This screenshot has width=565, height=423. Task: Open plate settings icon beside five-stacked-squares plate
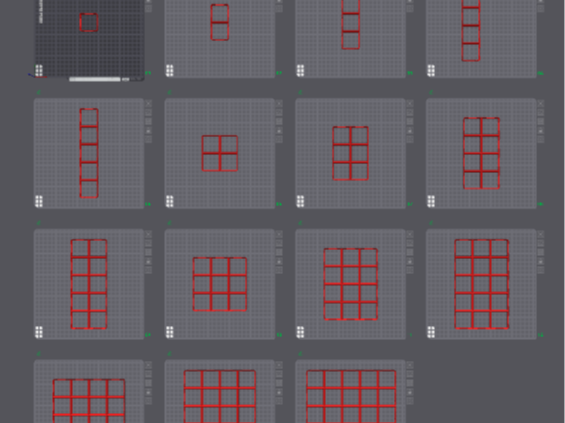148,139
